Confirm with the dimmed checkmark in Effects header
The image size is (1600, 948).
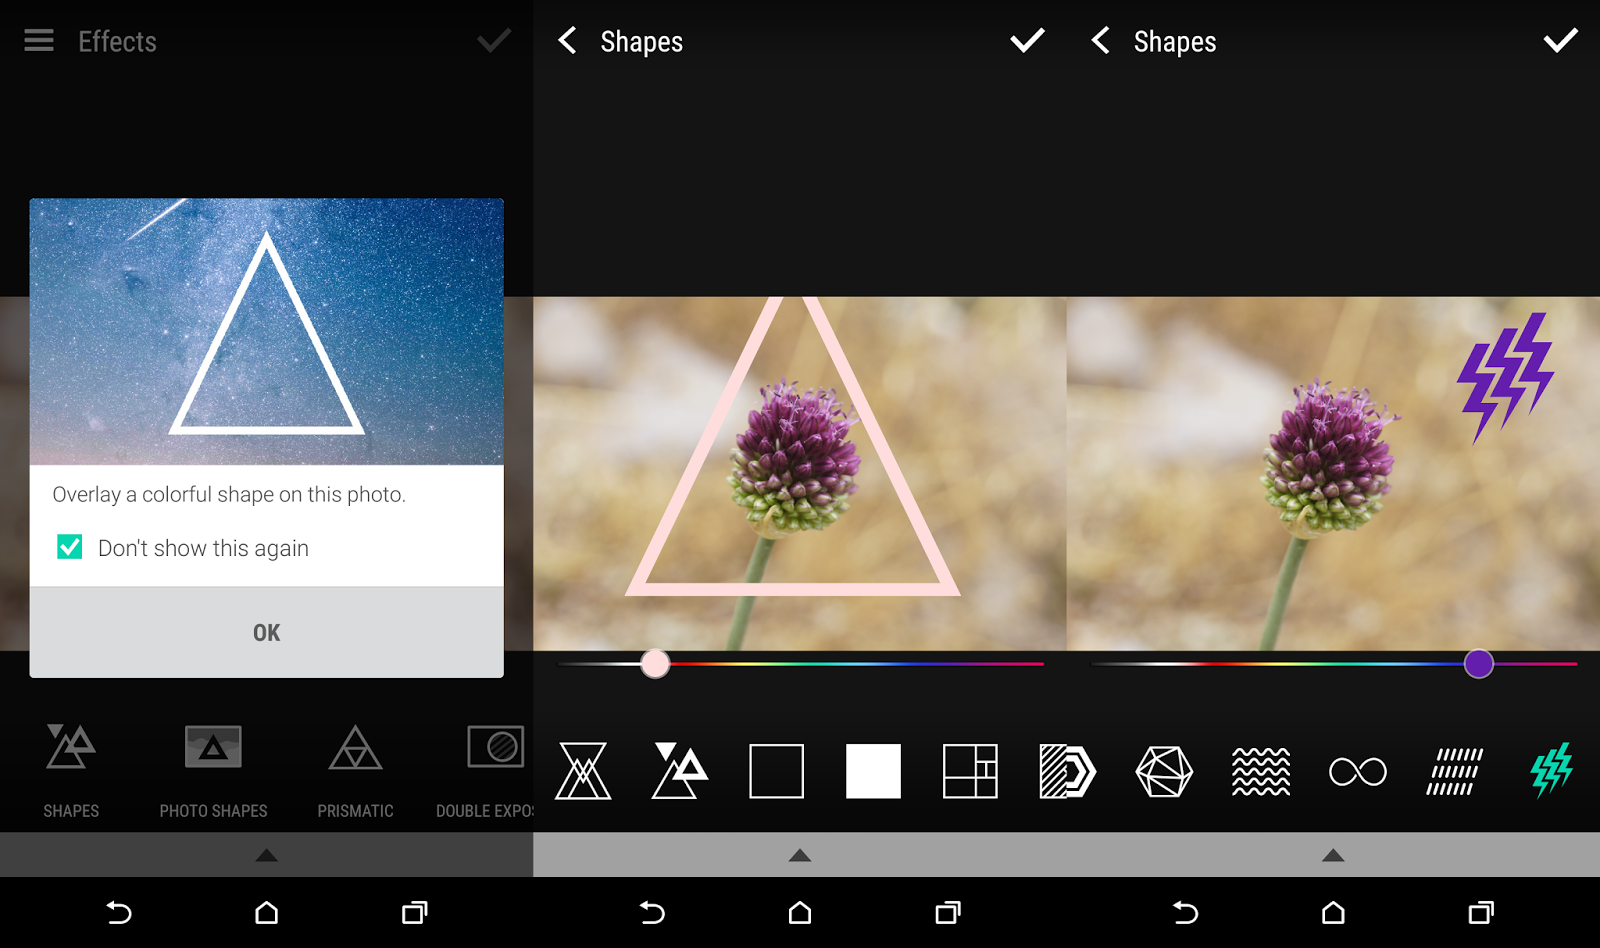pyautogui.click(x=493, y=41)
